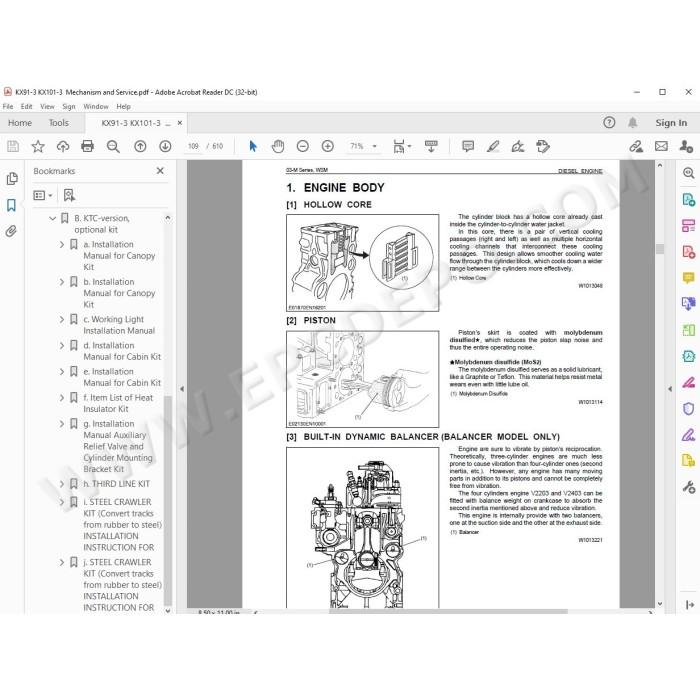Open attachments paperclip panel

(x=11, y=231)
